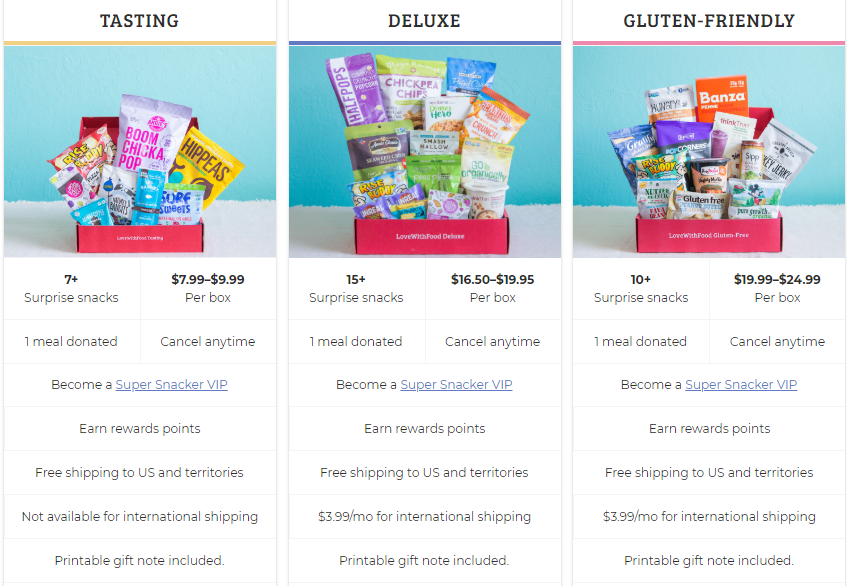This screenshot has height=586, width=847.
Task: Click the 10+ Surprise snacks cell
Action: click(641, 288)
